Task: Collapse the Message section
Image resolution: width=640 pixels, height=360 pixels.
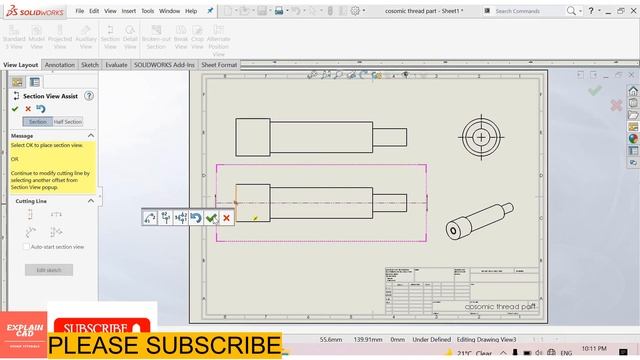Action: [x=91, y=136]
